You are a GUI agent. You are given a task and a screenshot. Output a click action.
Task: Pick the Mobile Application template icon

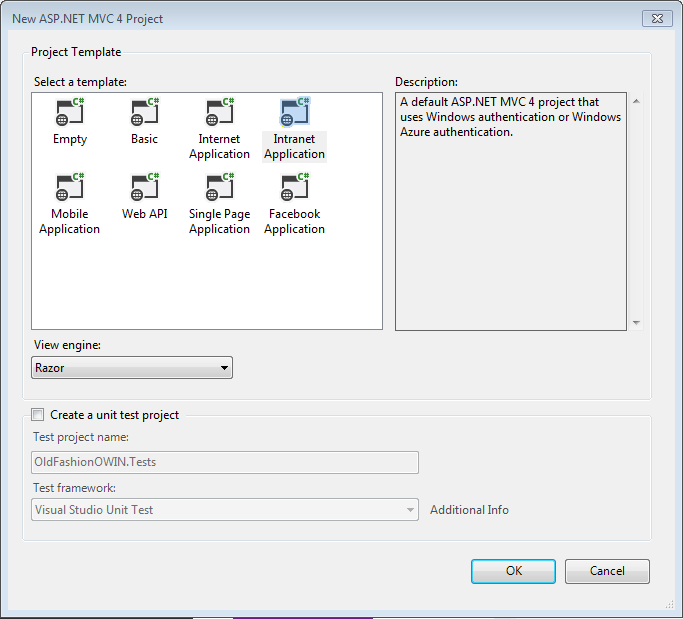(70, 187)
